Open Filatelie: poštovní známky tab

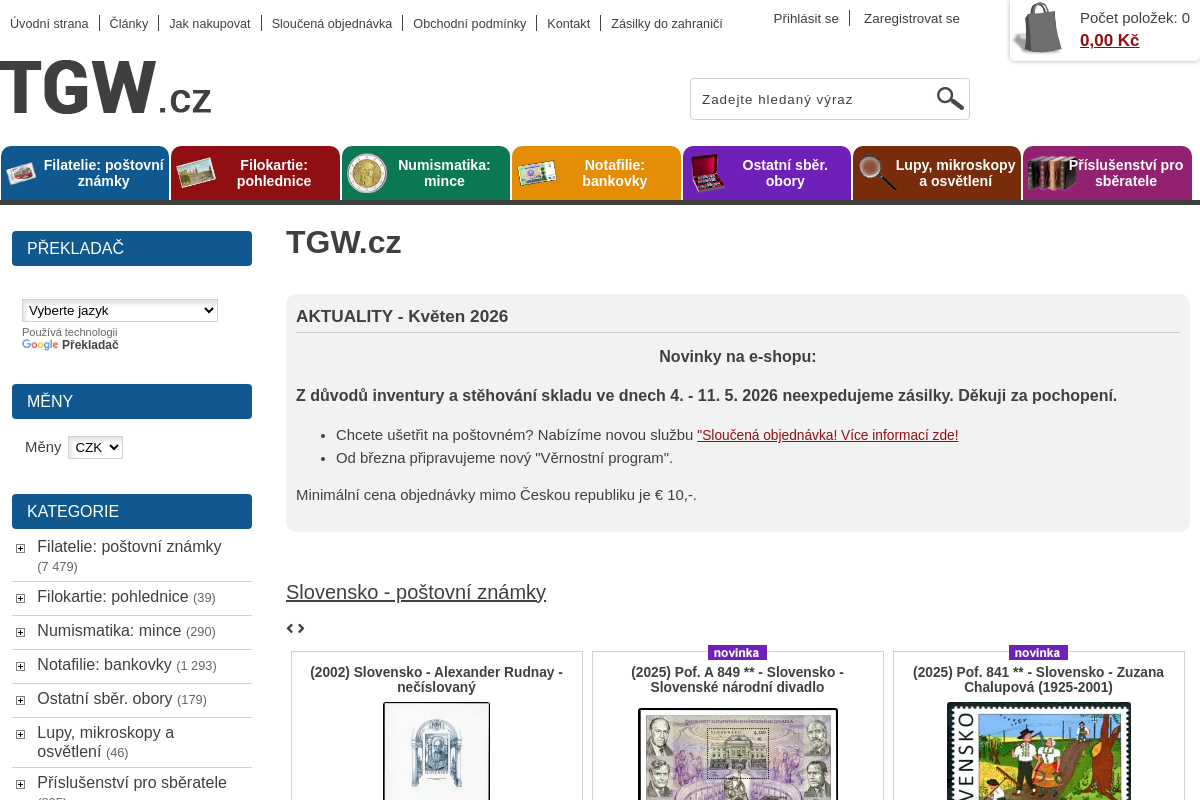point(85,173)
